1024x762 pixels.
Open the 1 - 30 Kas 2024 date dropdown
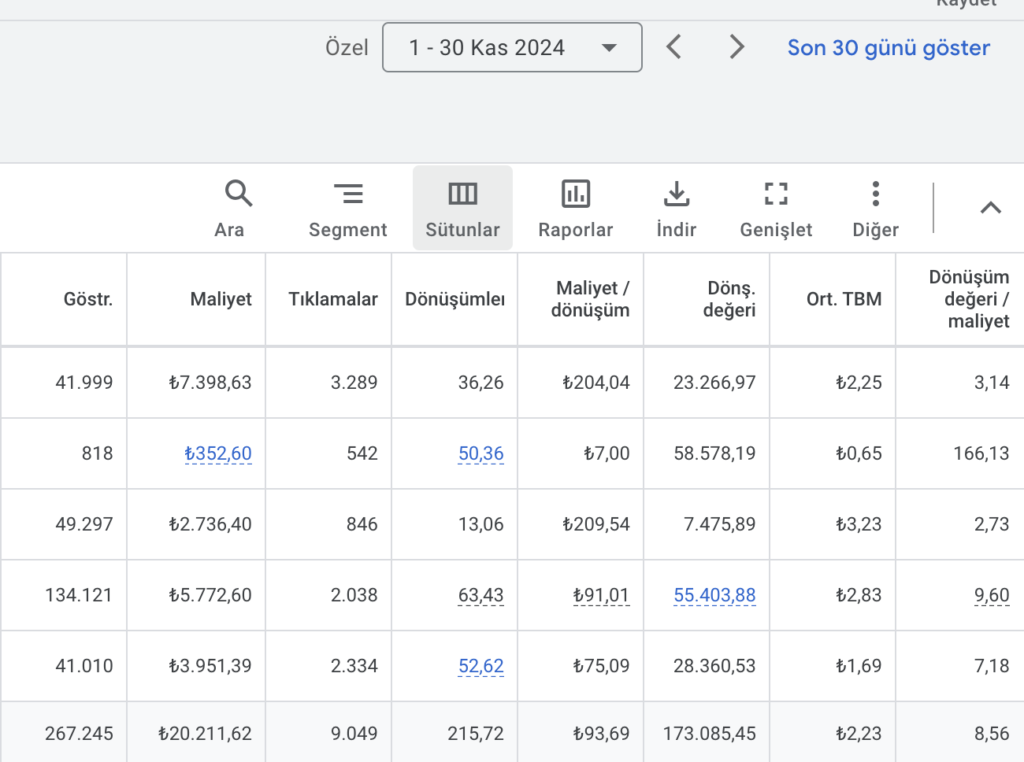pos(512,48)
